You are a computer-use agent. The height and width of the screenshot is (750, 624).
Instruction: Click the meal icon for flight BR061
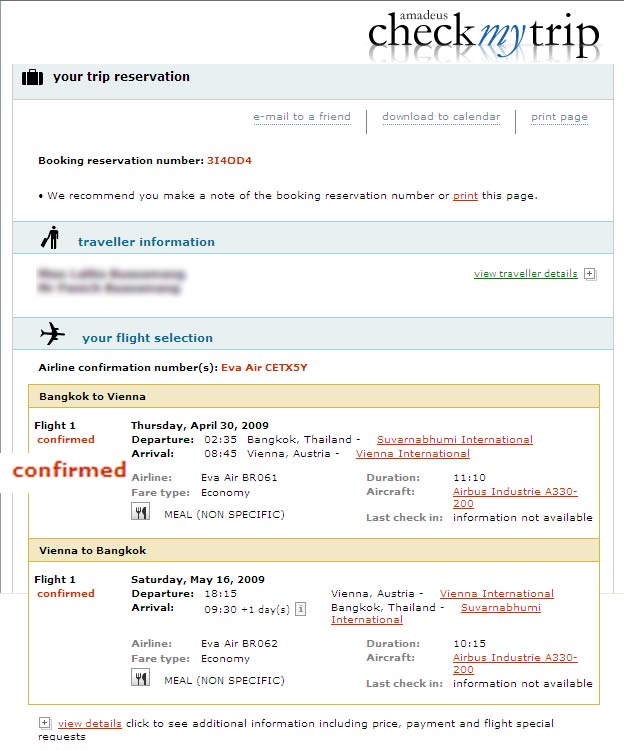coord(141,511)
